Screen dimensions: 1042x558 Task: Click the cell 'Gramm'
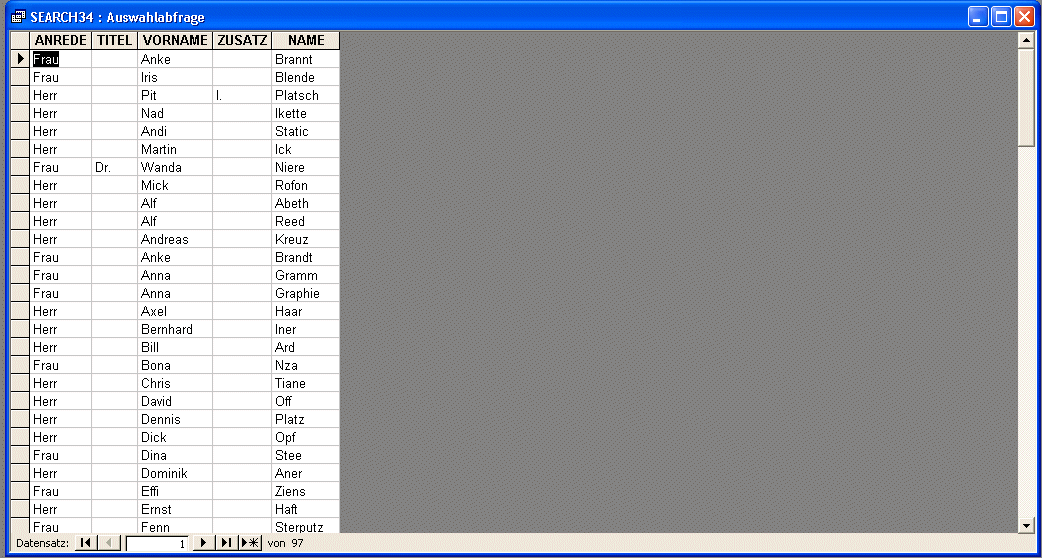pos(306,275)
